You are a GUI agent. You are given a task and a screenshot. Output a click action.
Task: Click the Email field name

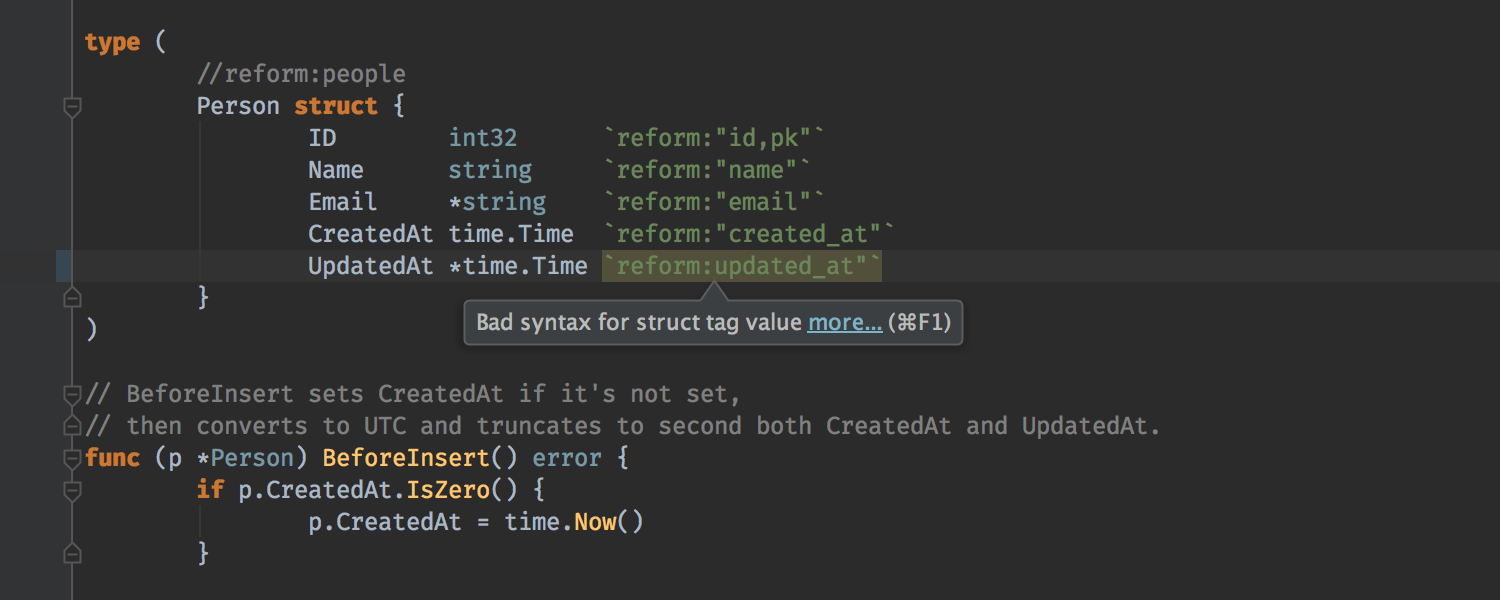click(x=343, y=202)
